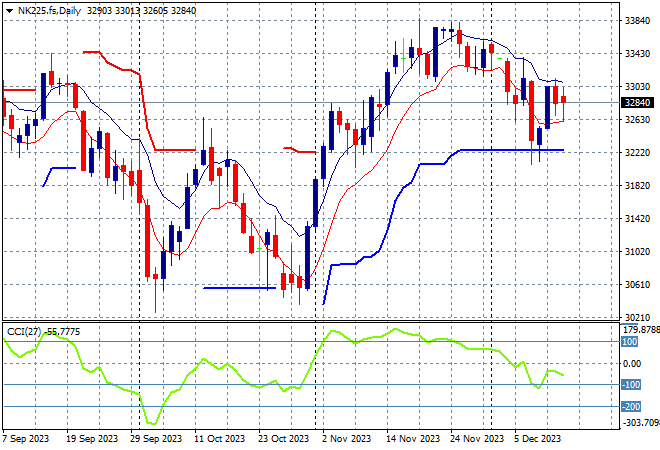Click the dropdown triangle beside NK225.fs,Daily
Screen dimensions: 660x450
9,9
